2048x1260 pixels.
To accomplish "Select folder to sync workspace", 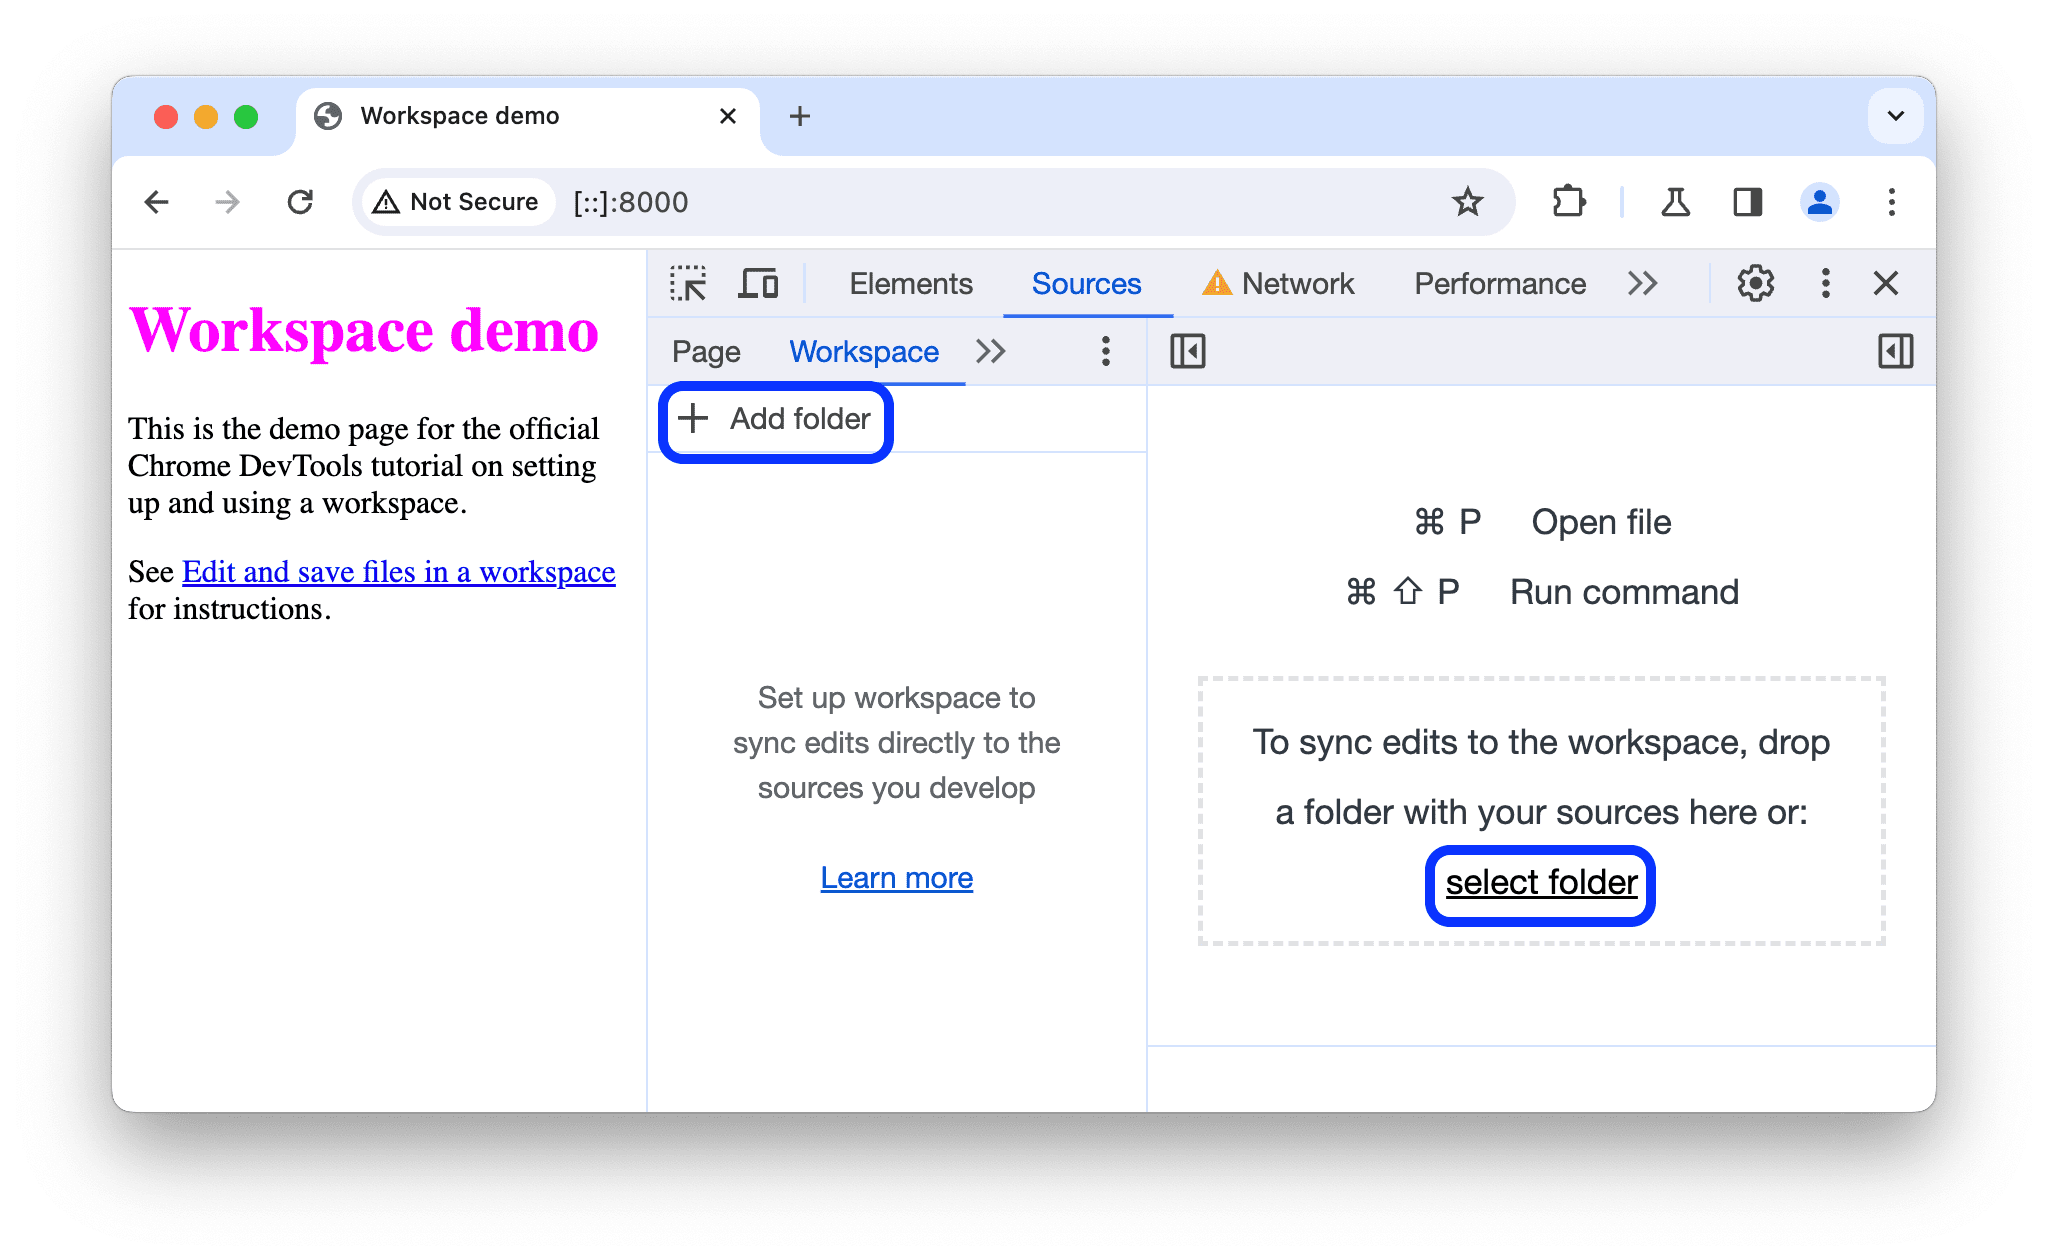I will [1539, 881].
